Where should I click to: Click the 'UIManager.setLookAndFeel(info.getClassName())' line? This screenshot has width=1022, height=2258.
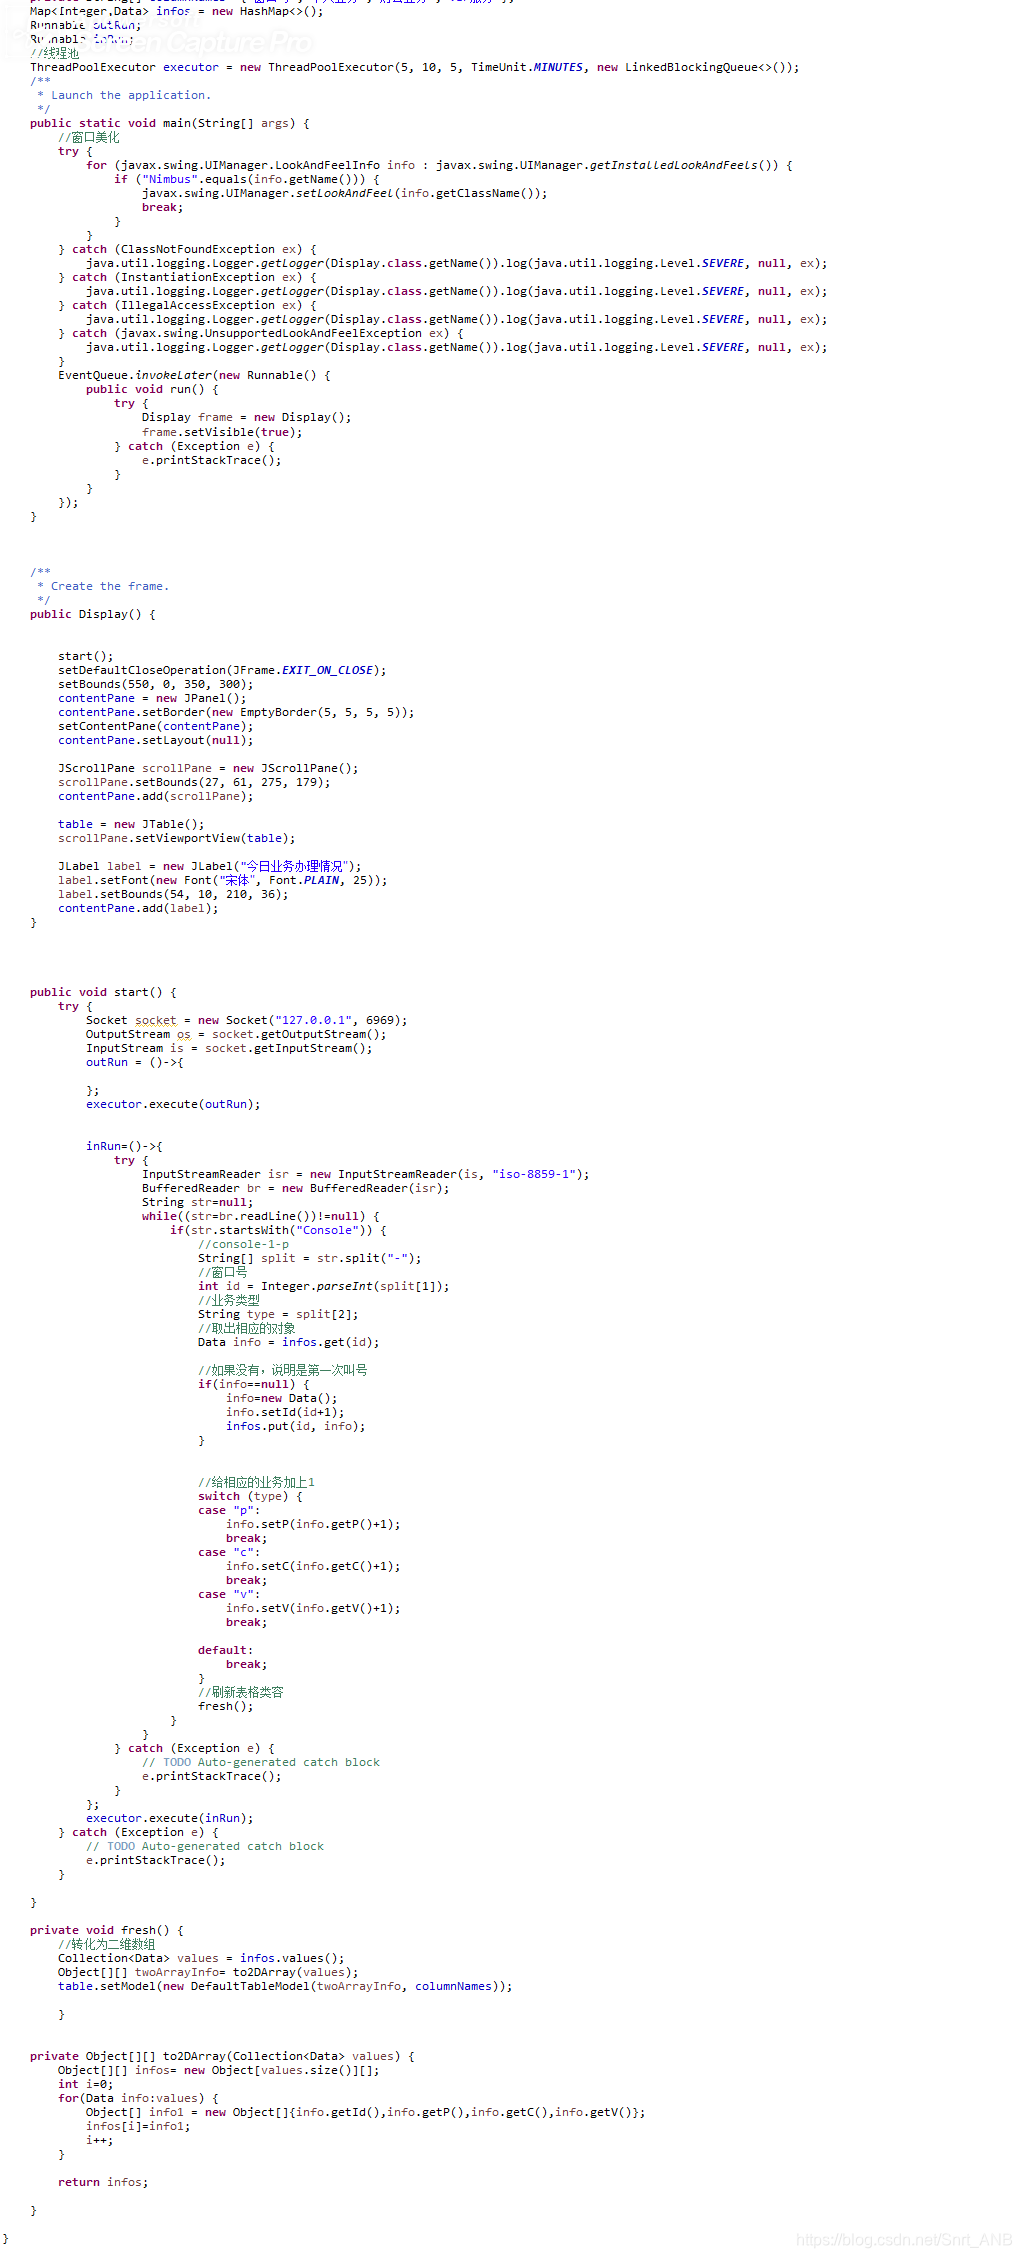point(344,193)
